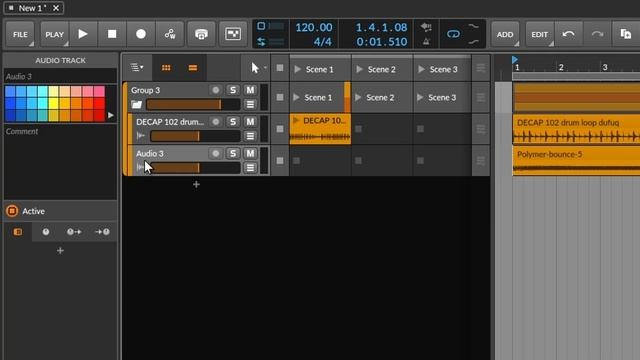The image size is (640, 360).
Task: Select first inspector device tab icon
Action: click(18, 232)
